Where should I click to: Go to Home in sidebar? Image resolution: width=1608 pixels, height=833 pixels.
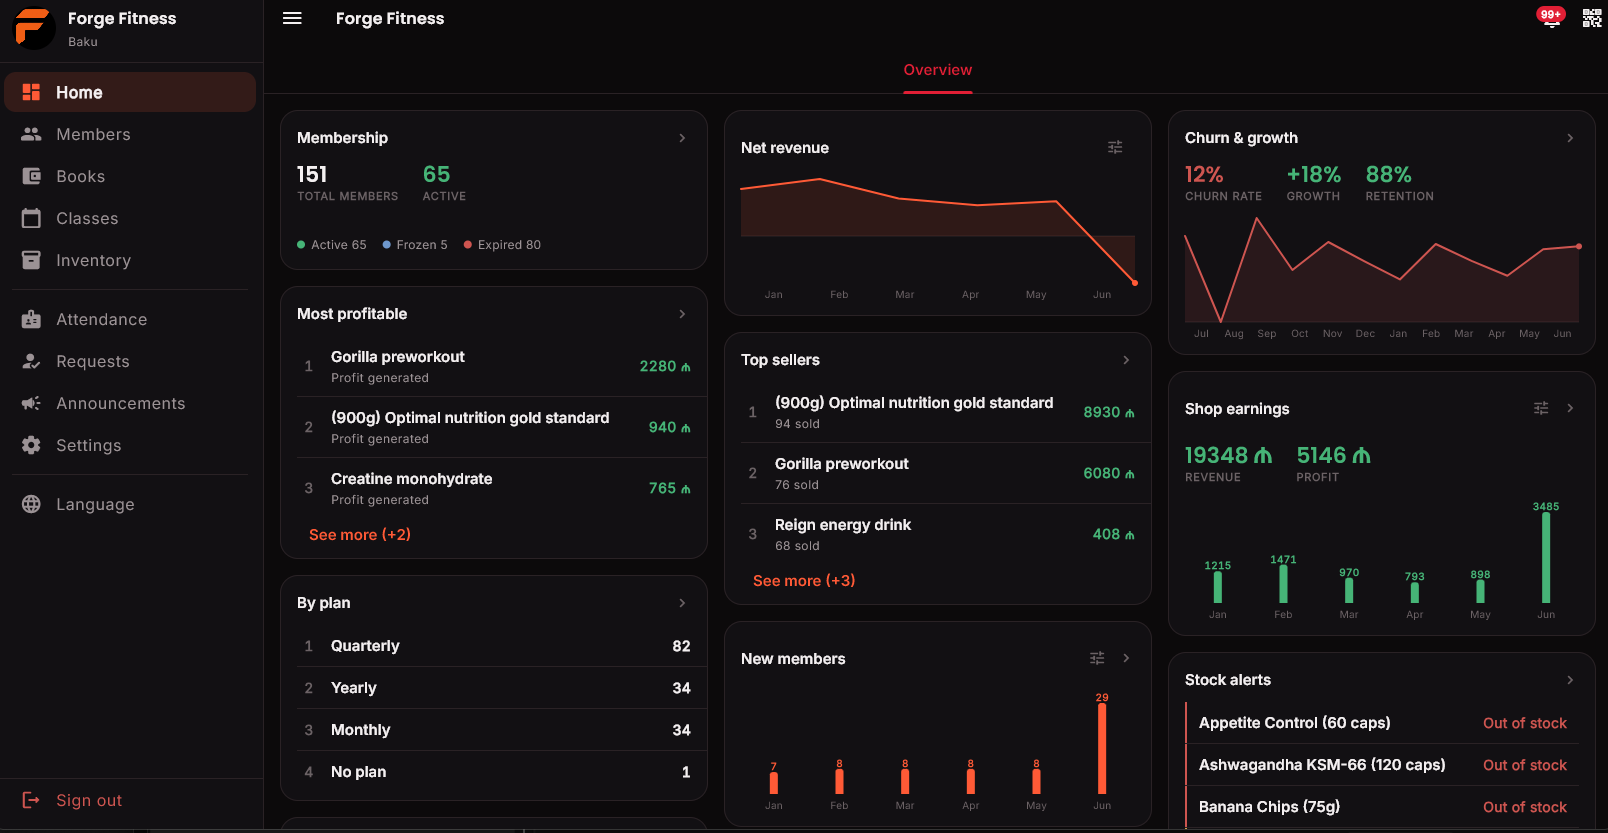tap(130, 92)
